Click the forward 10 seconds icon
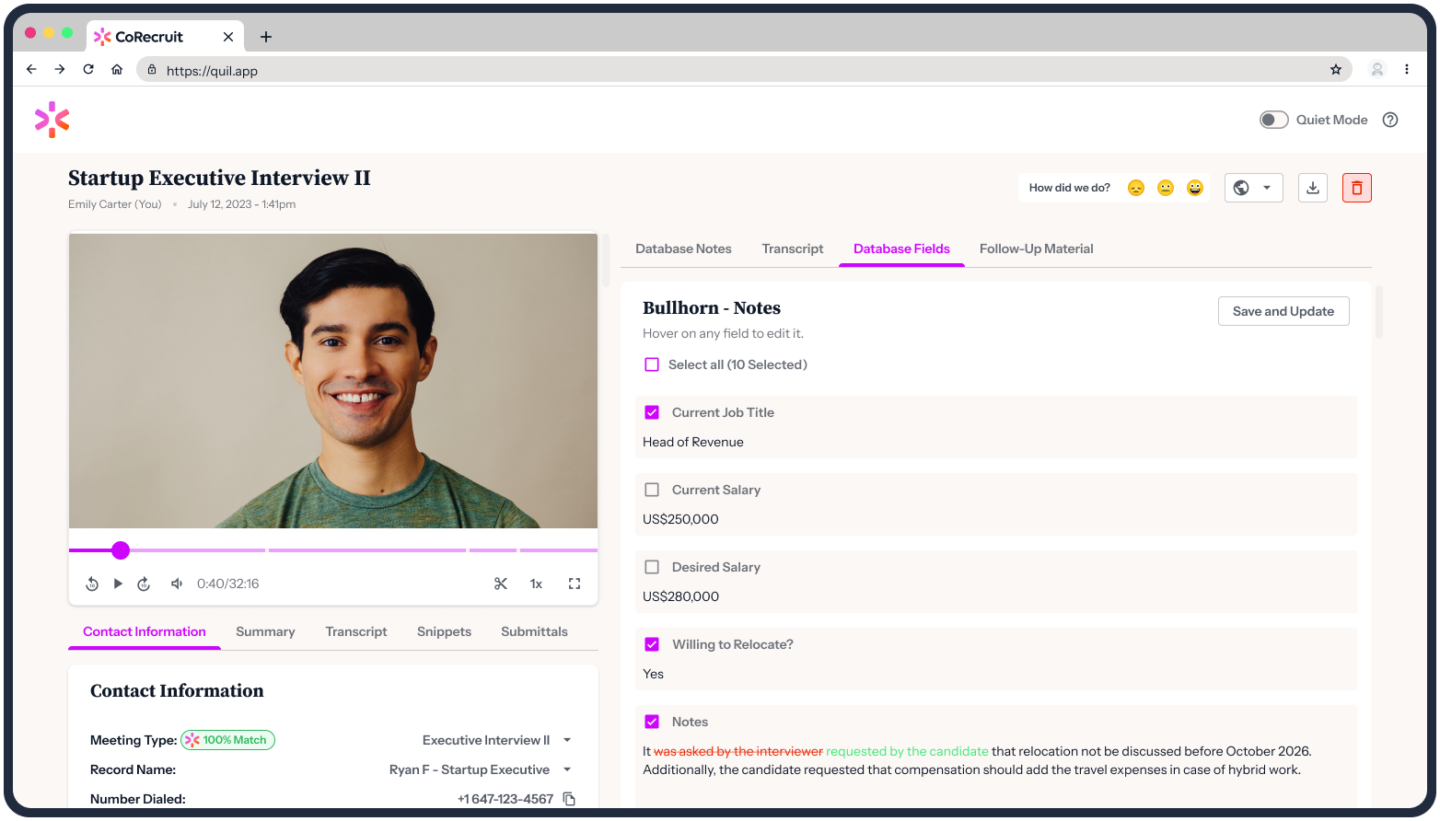This screenshot has height=821, width=1440. click(x=143, y=583)
